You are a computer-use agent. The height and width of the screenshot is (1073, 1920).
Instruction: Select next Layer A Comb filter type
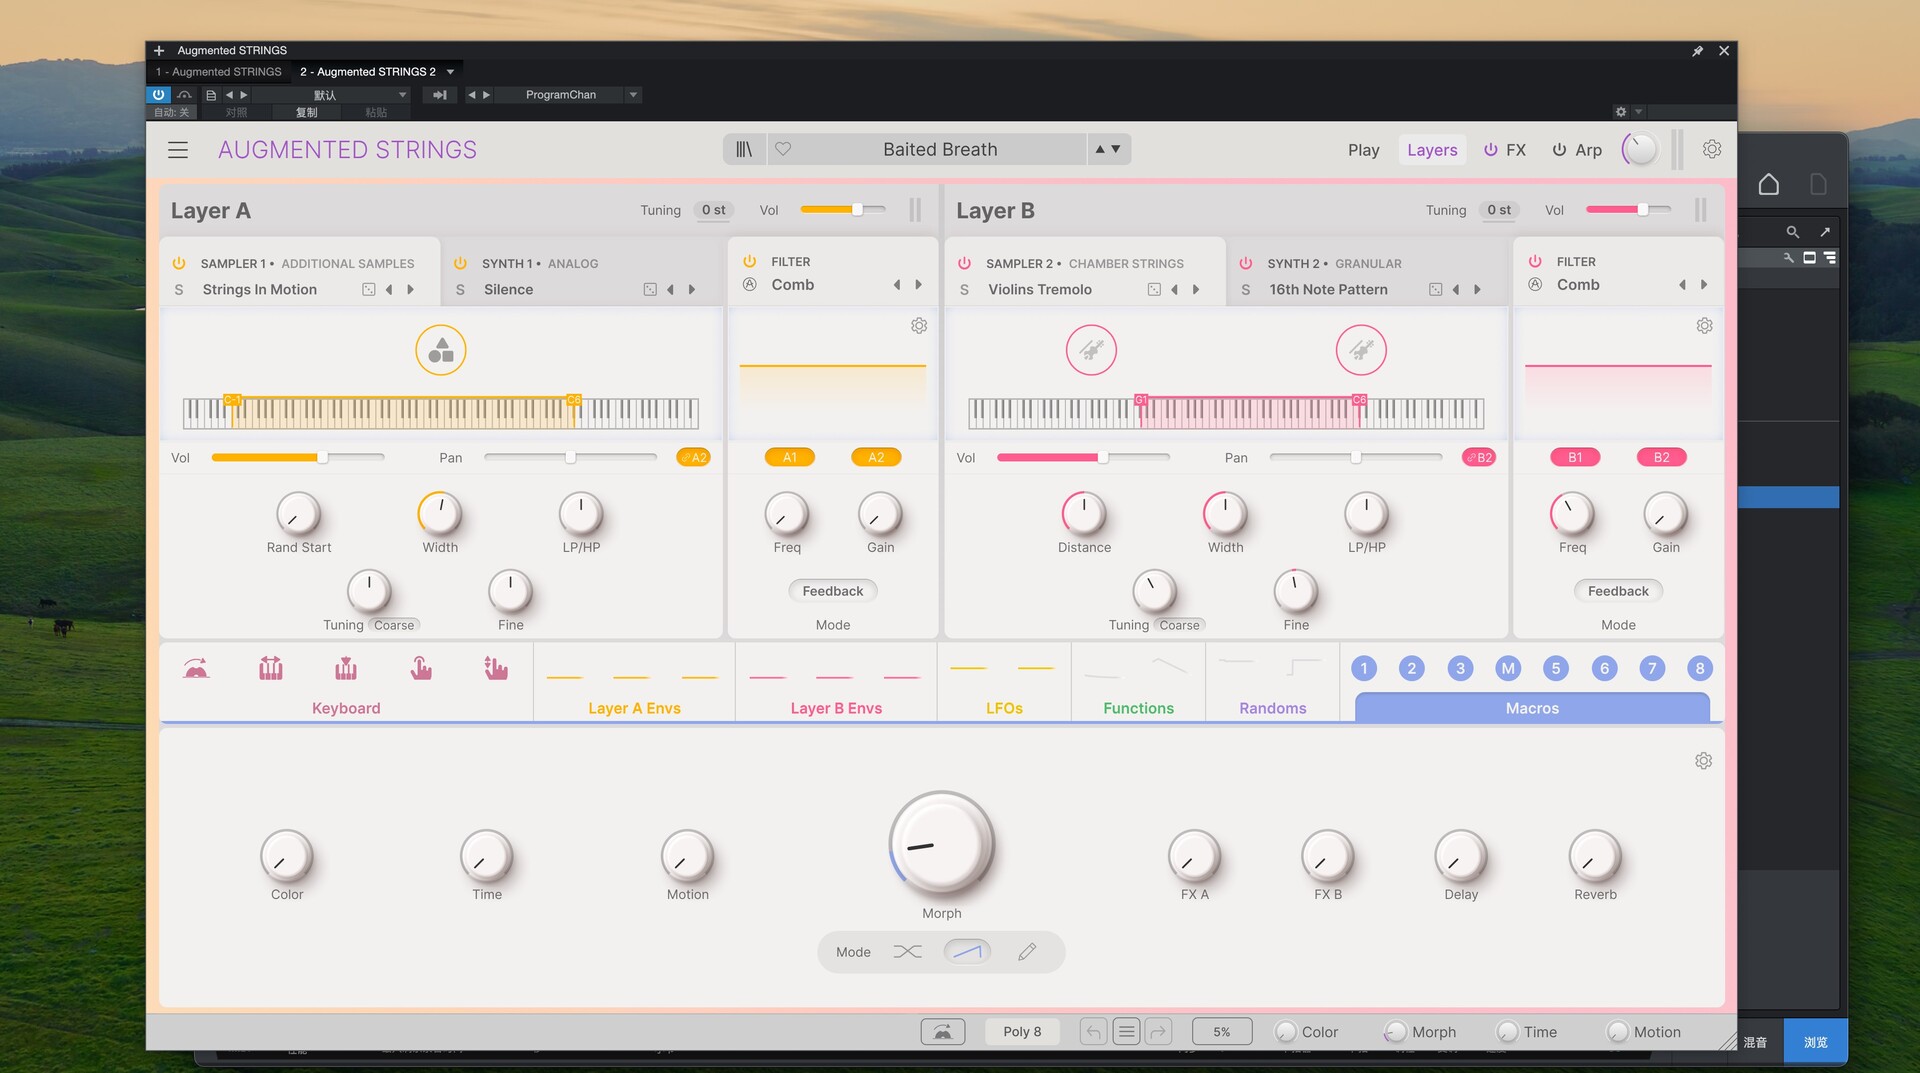(918, 285)
